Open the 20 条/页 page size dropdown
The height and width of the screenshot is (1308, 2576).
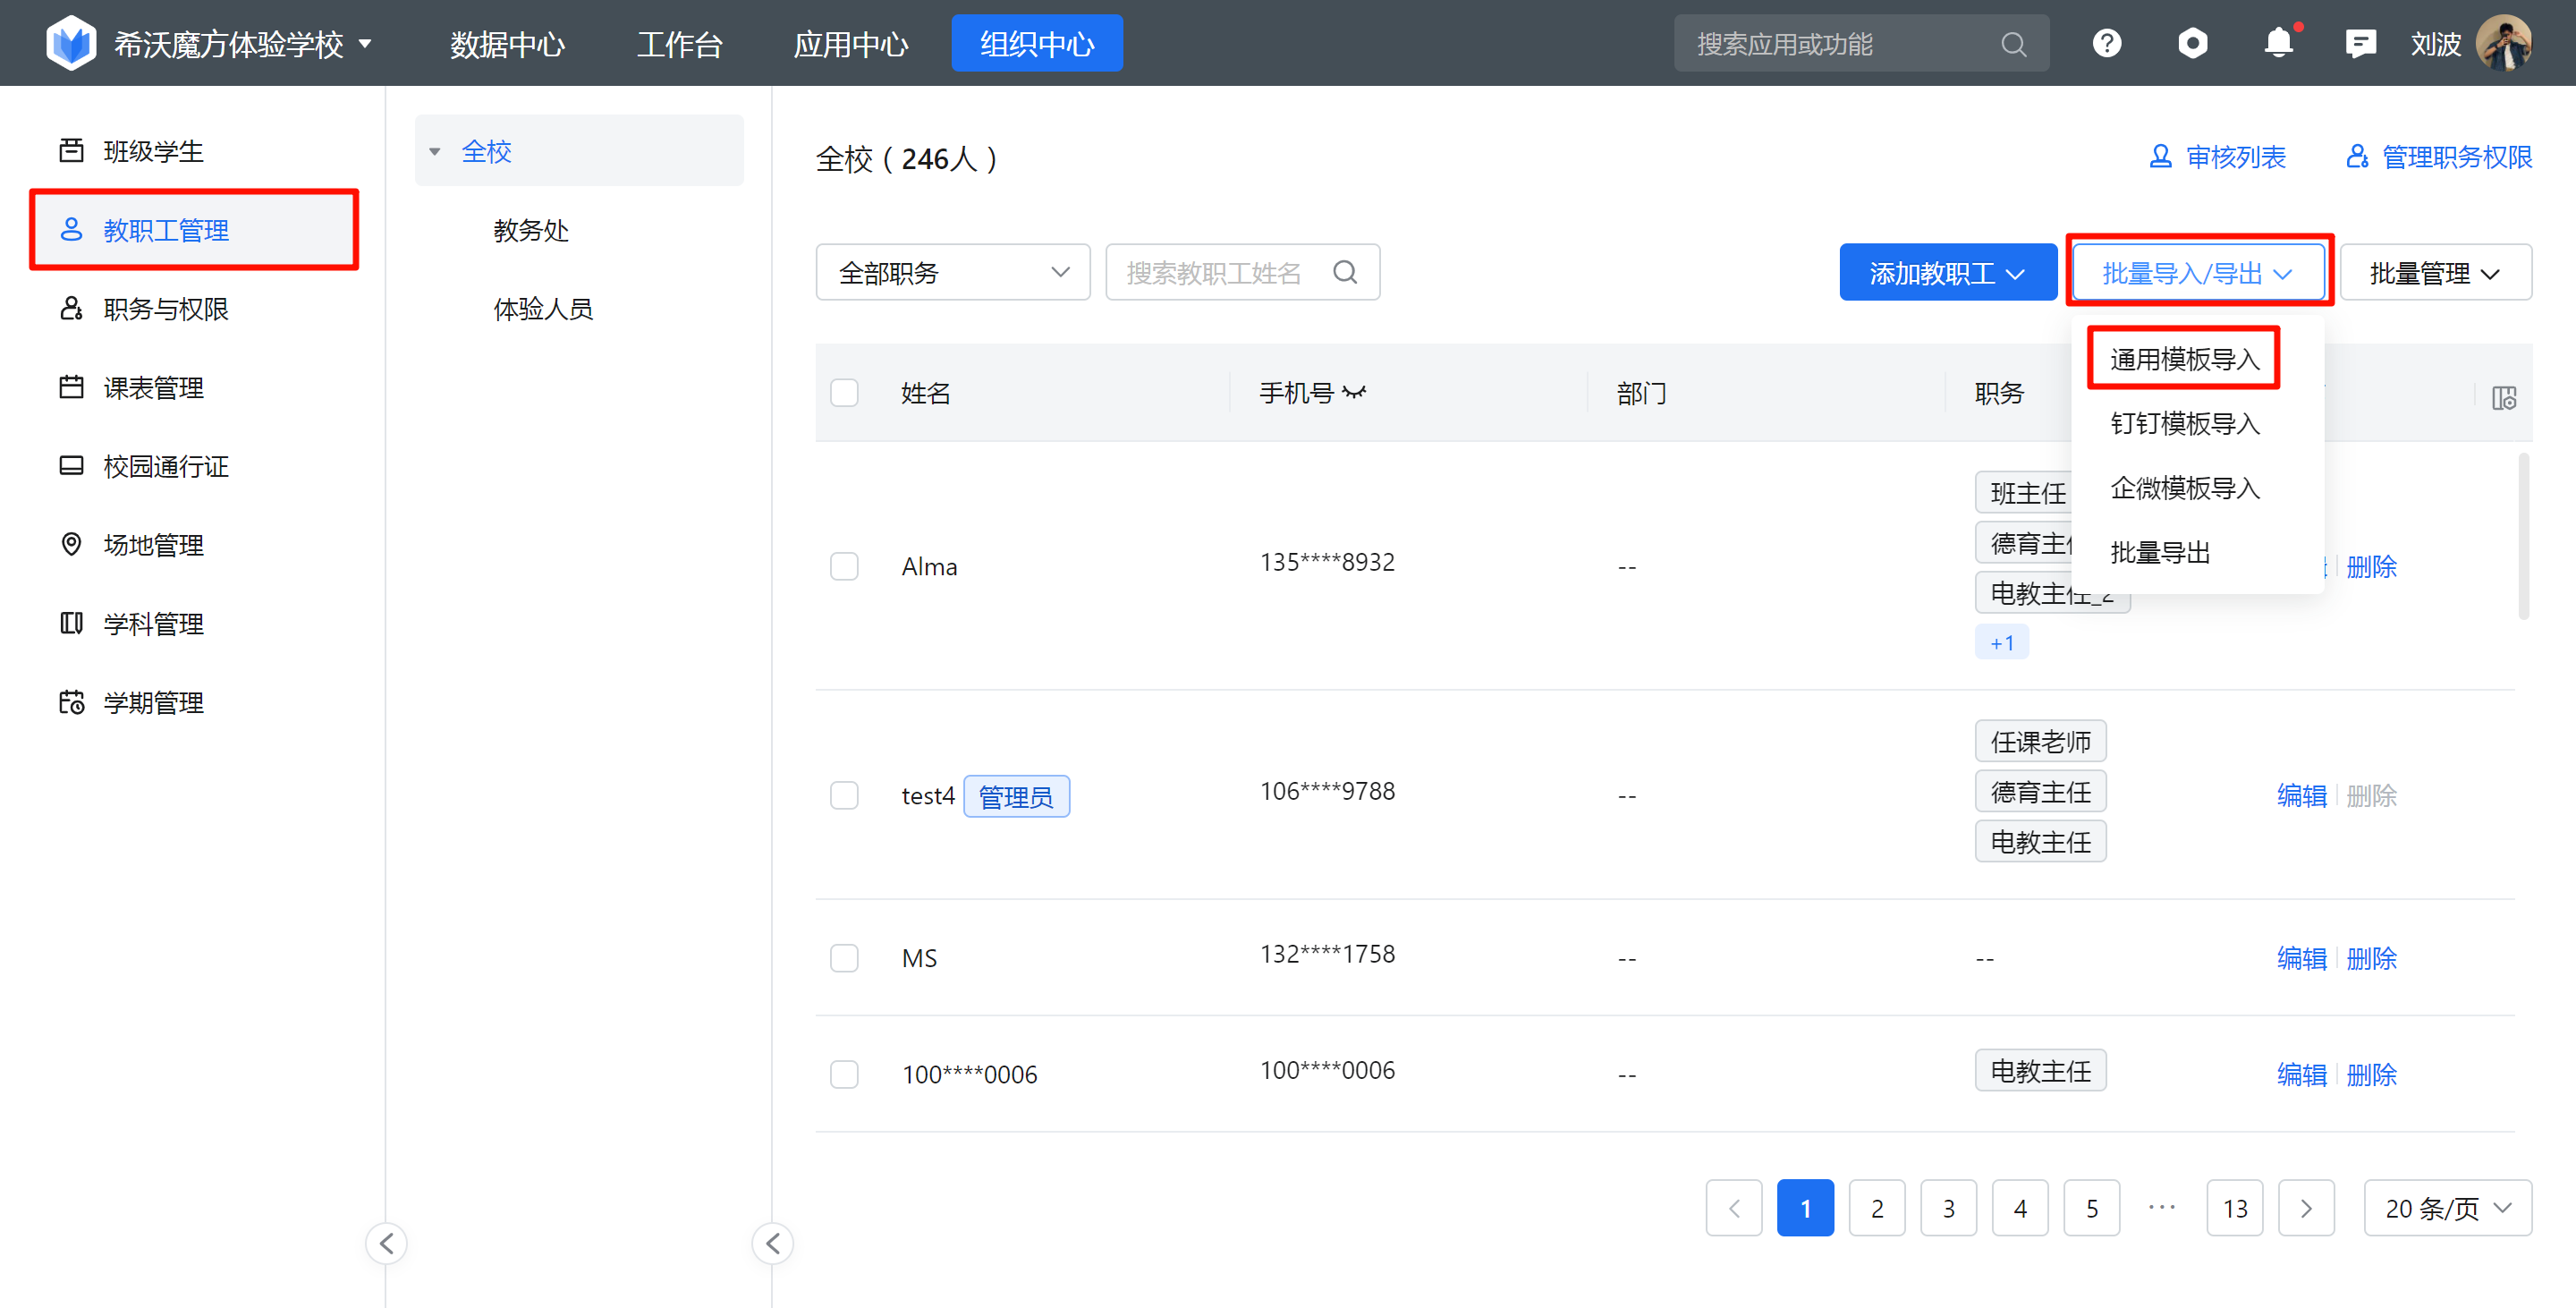(2446, 1208)
